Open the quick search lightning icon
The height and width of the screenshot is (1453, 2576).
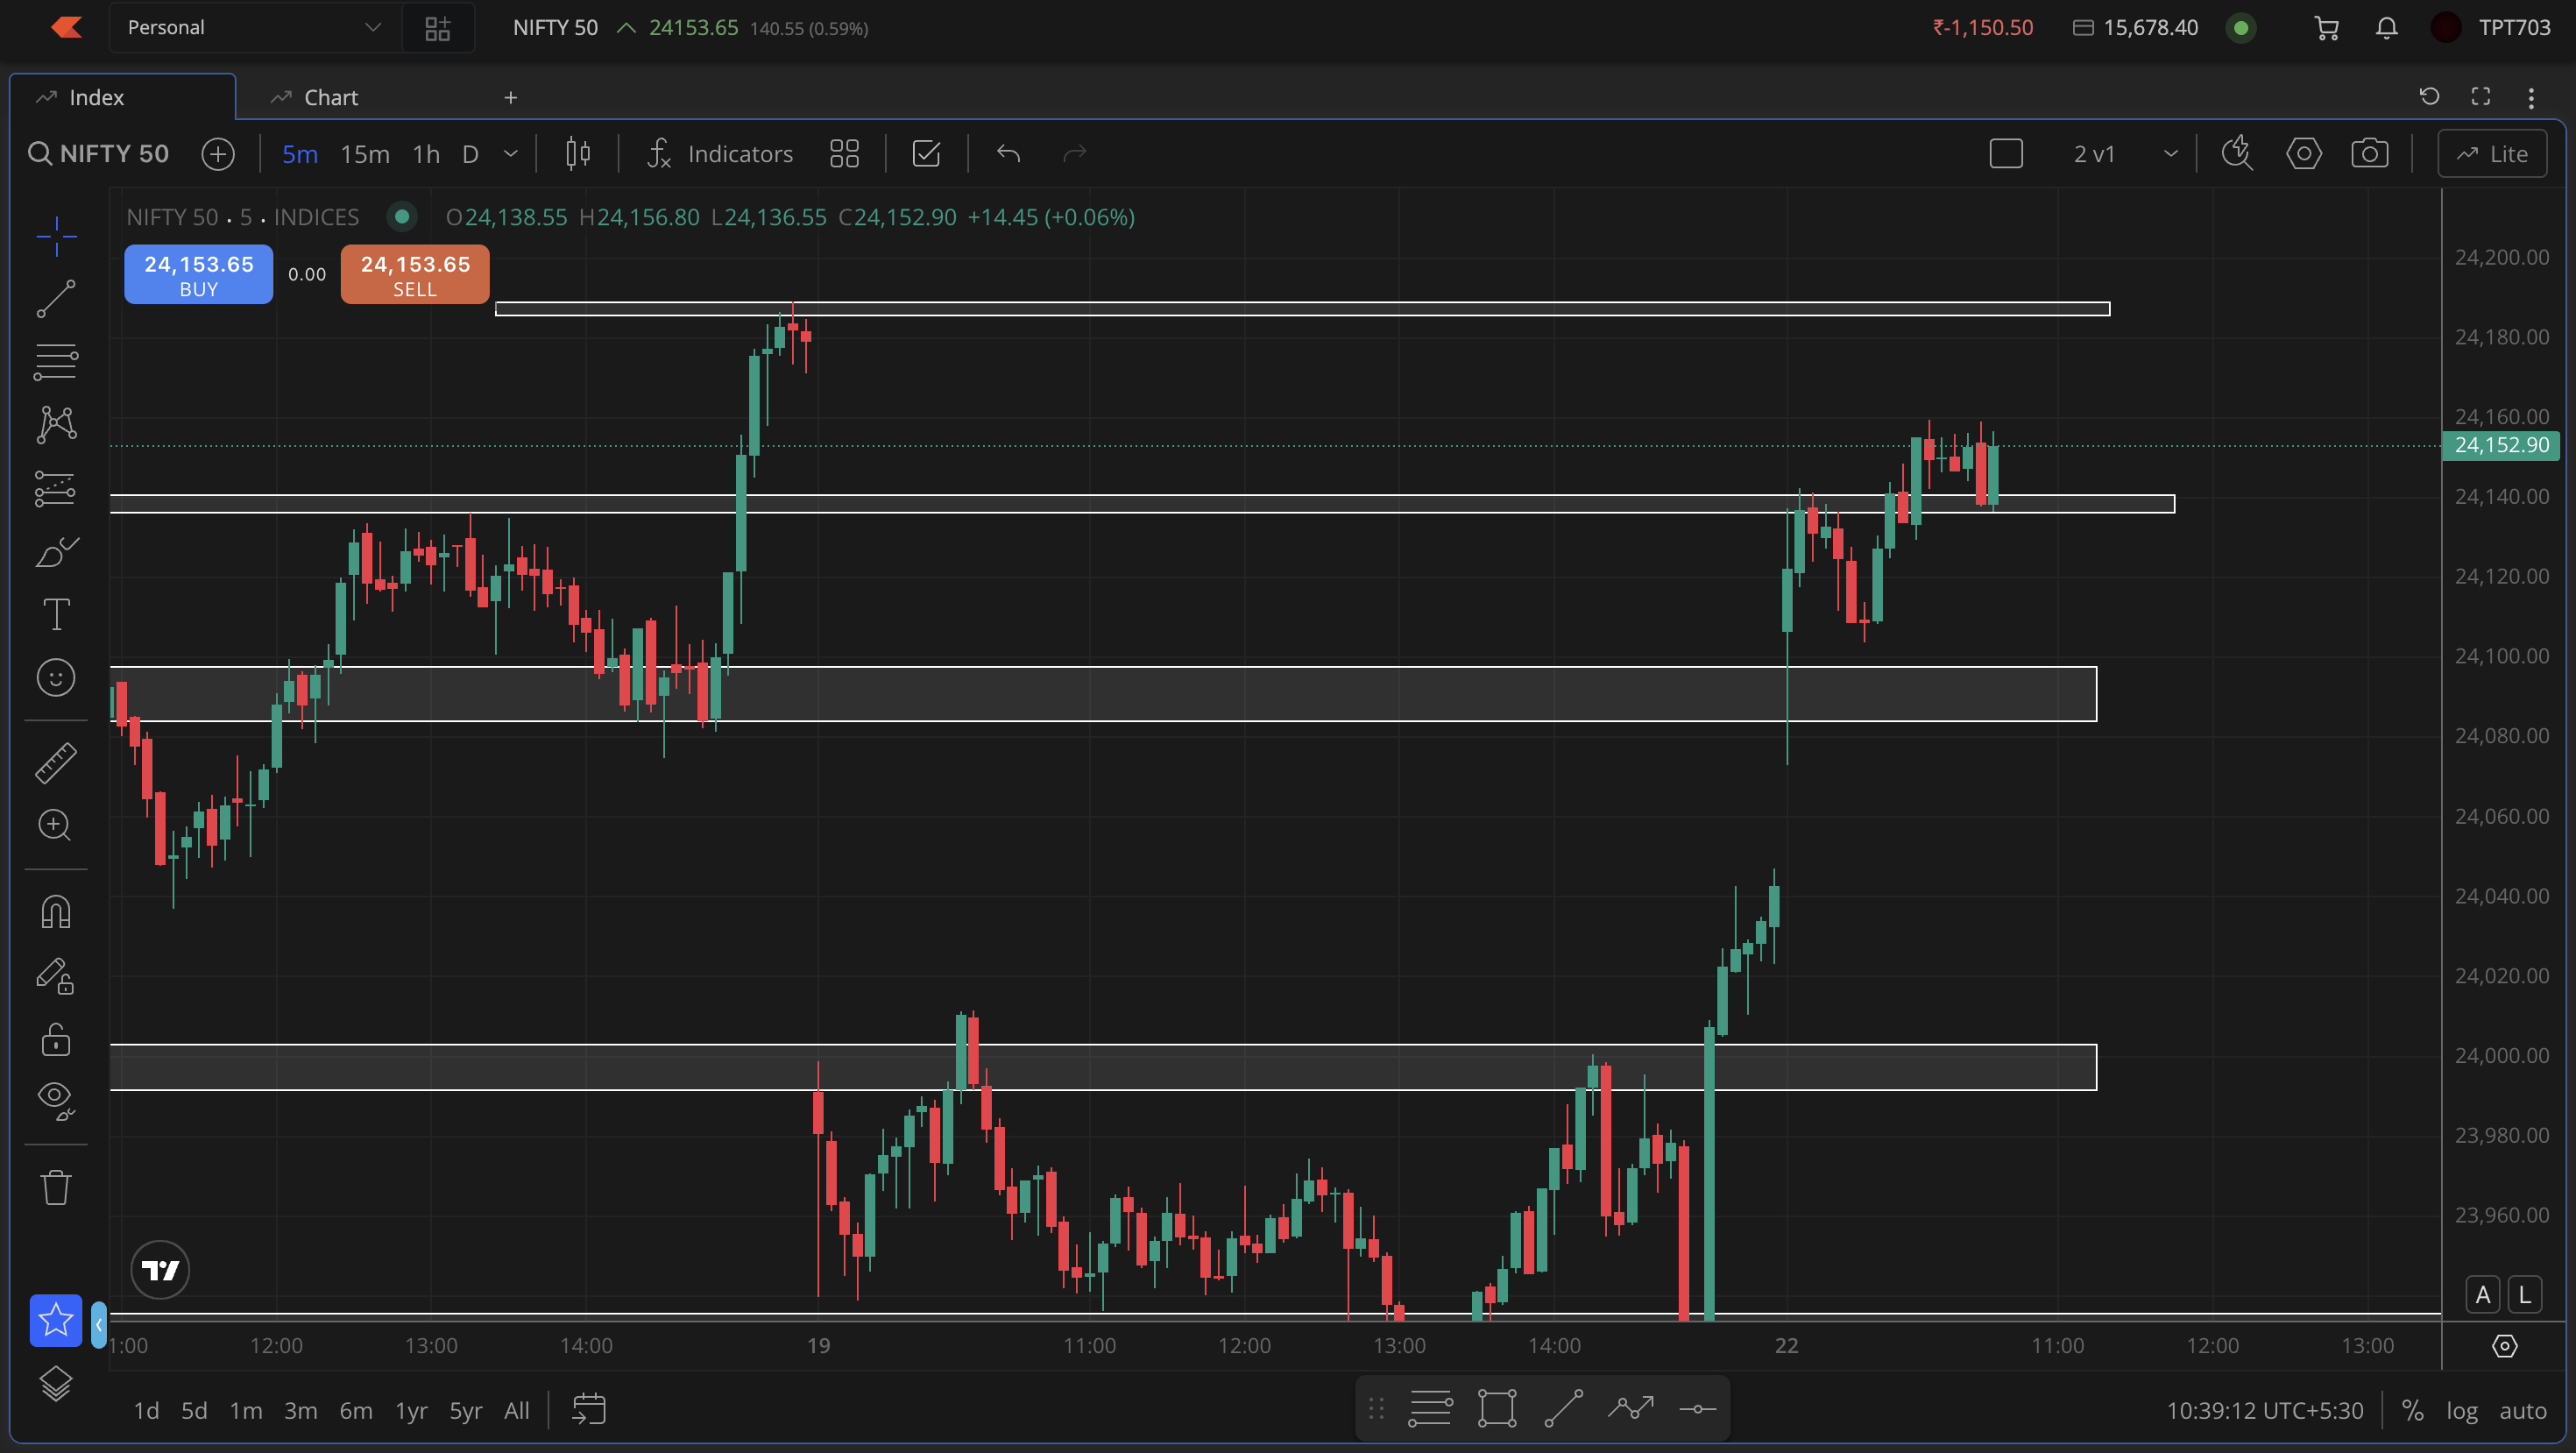coord(2237,154)
